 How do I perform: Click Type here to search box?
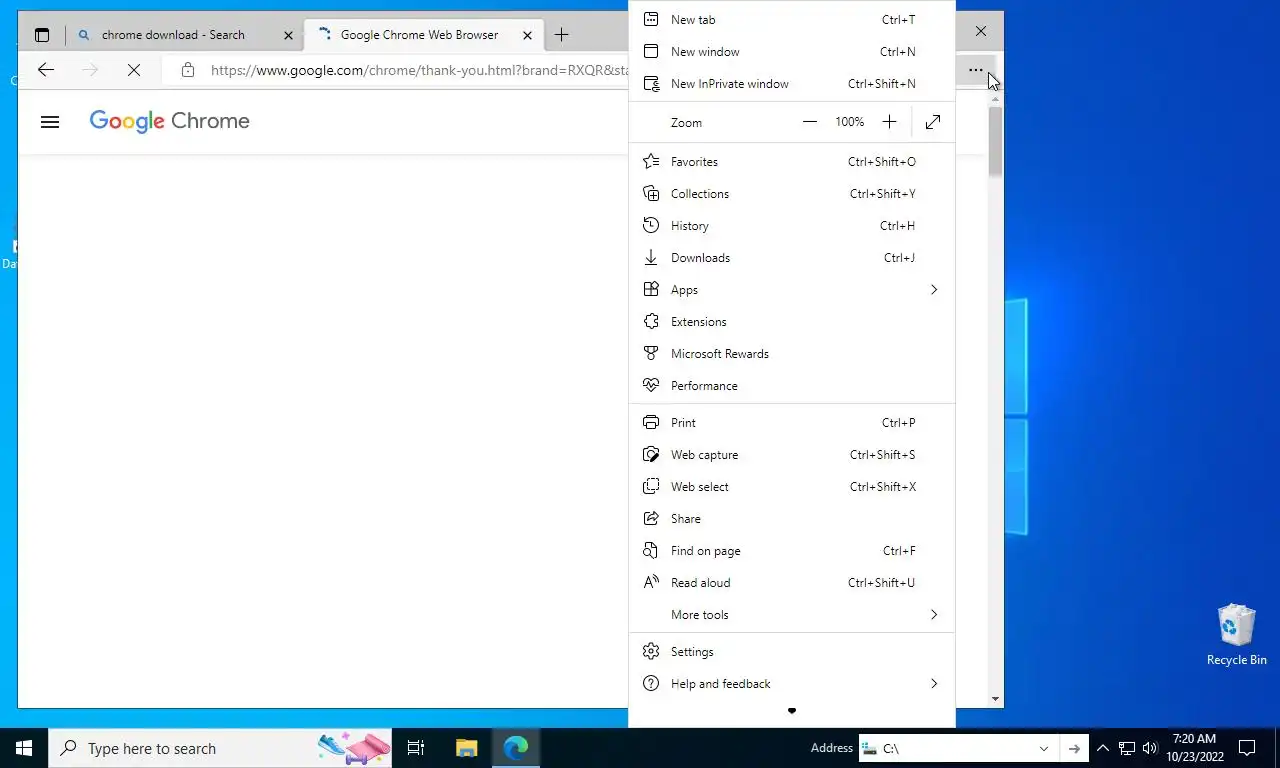(x=220, y=748)
